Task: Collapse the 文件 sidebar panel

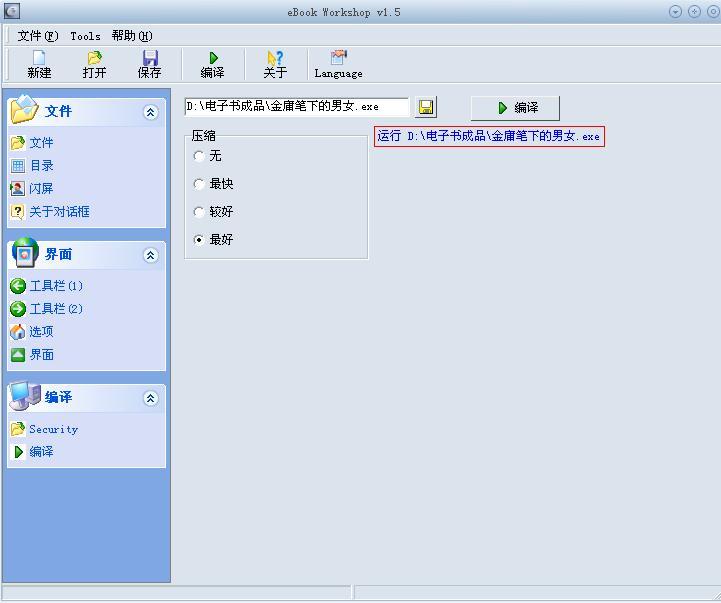Action: pyautogui.click(x=150, y=112)
